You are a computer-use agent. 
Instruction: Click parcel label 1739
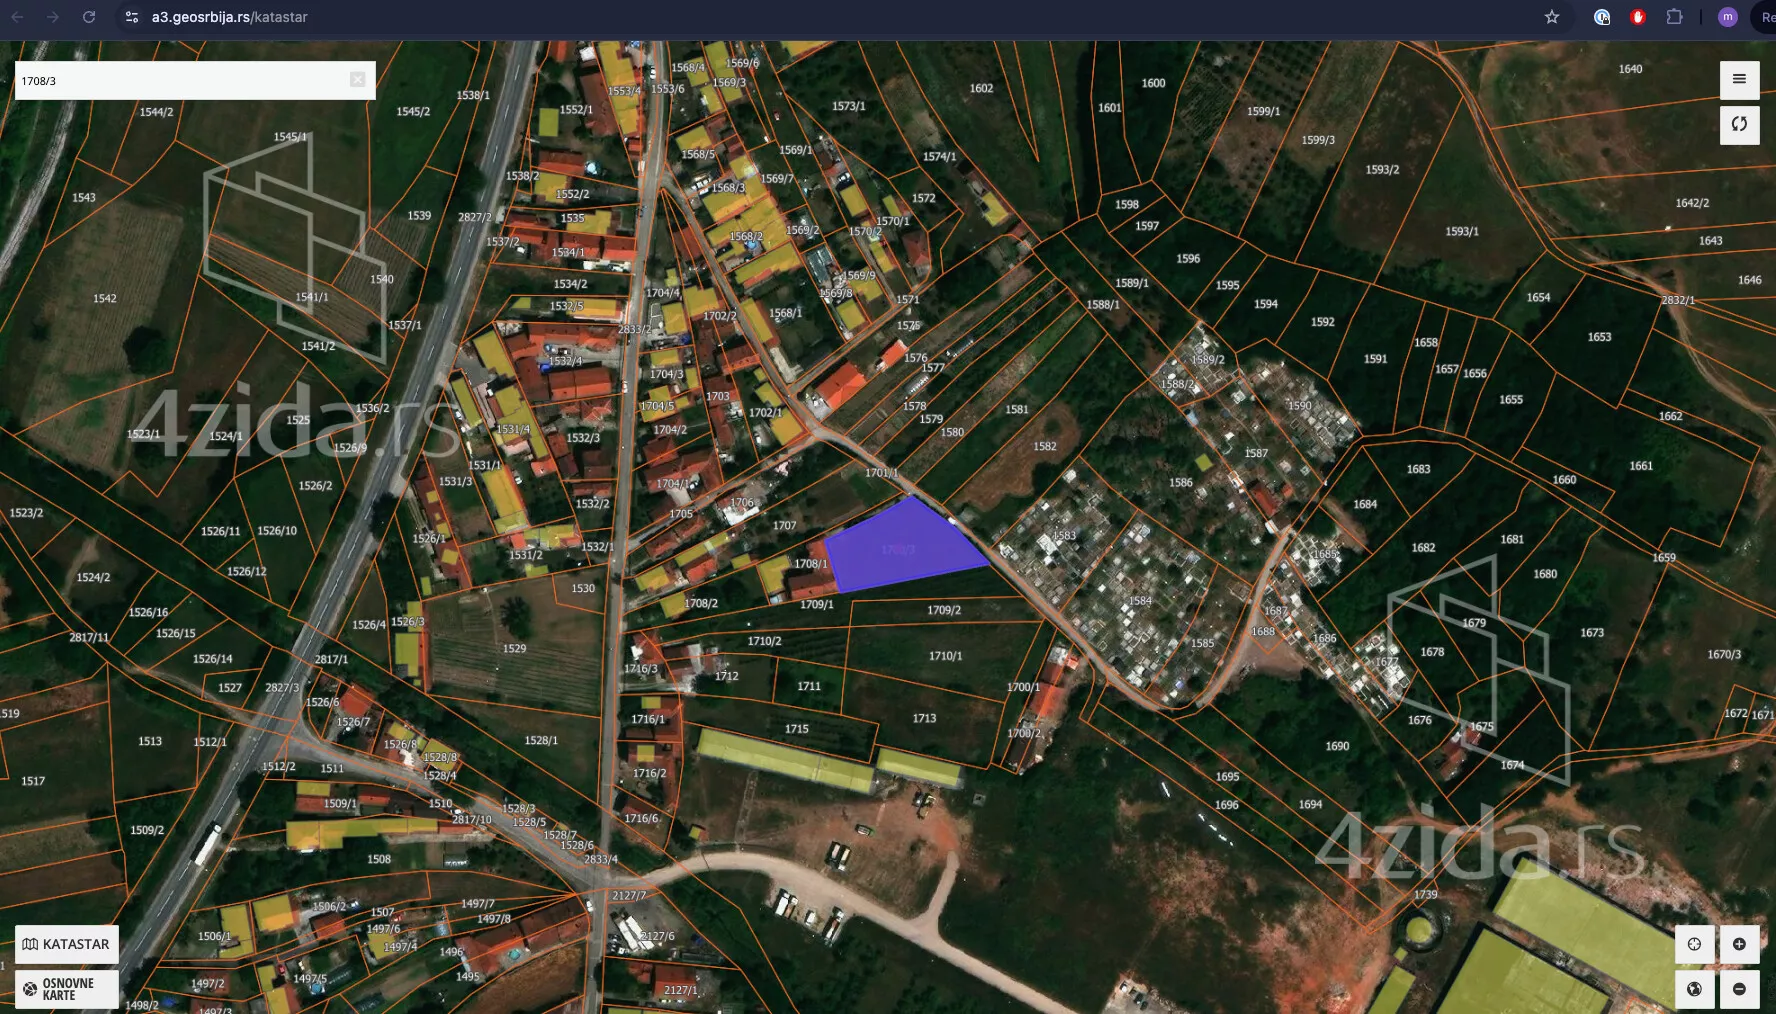pyautogui.click(x=1425, y=894)
